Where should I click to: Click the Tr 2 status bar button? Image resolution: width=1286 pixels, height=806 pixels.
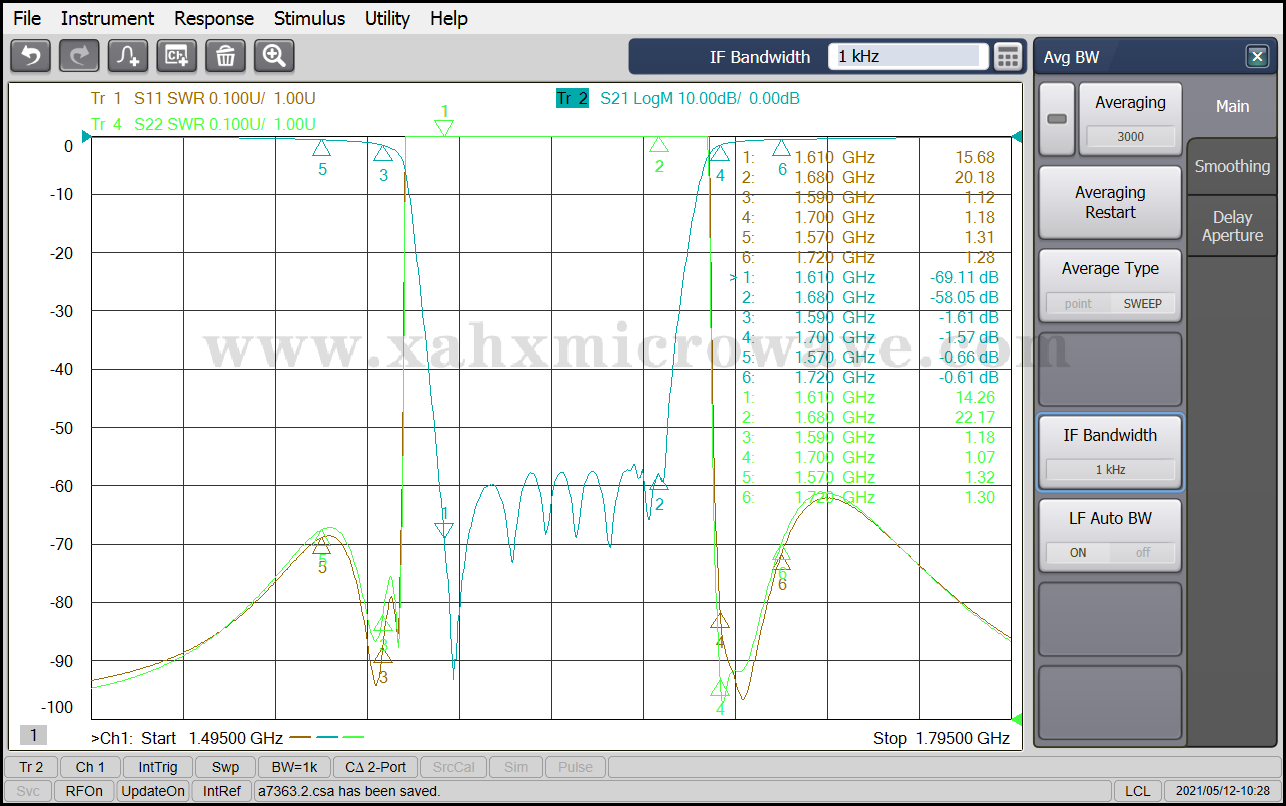pos(31,767)
